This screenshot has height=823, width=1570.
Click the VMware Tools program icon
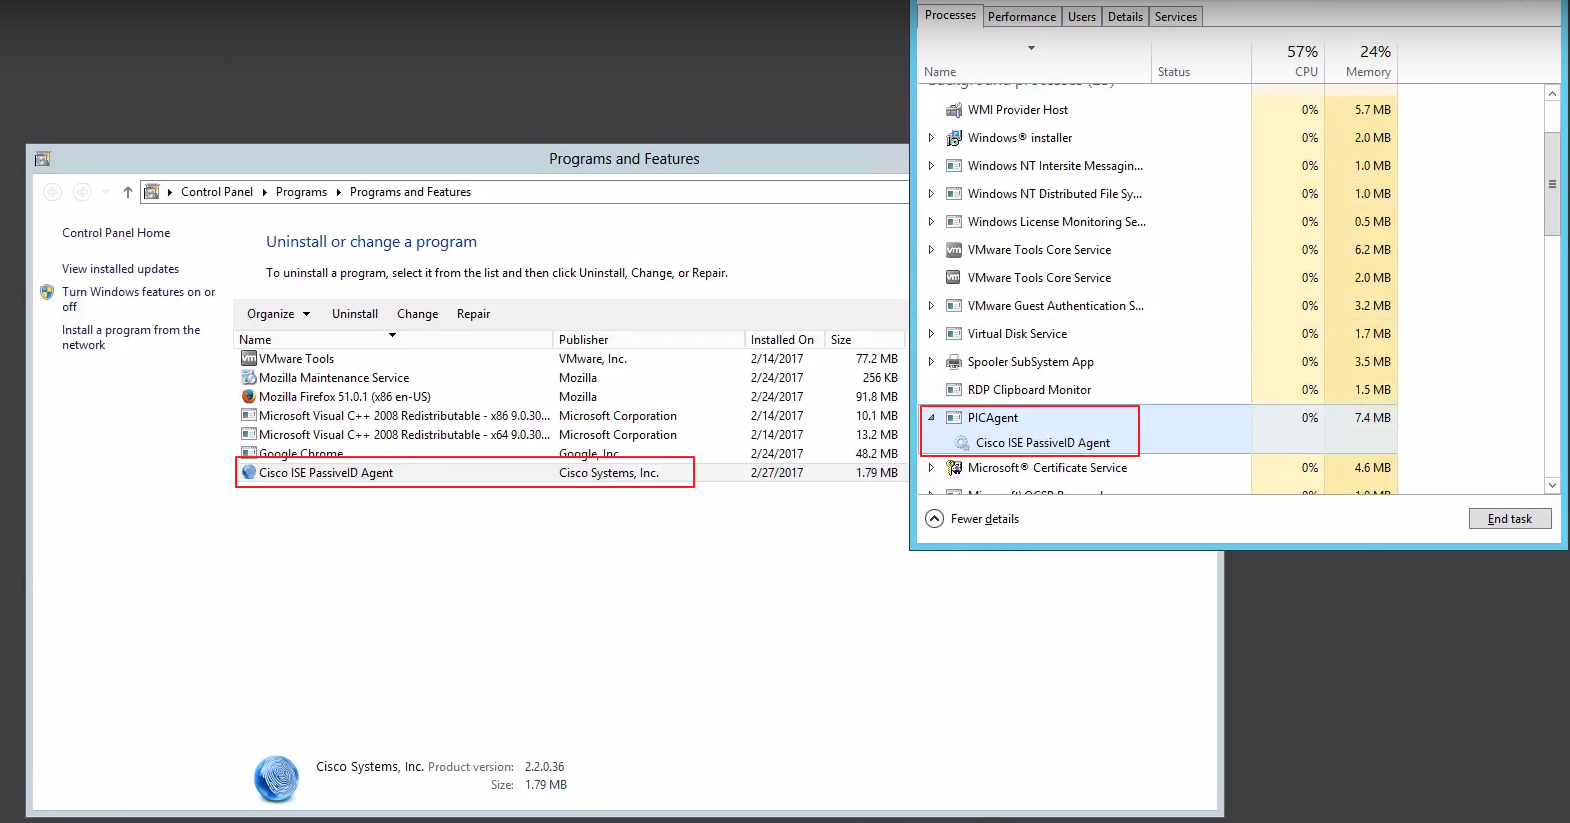tap(249, 358)
